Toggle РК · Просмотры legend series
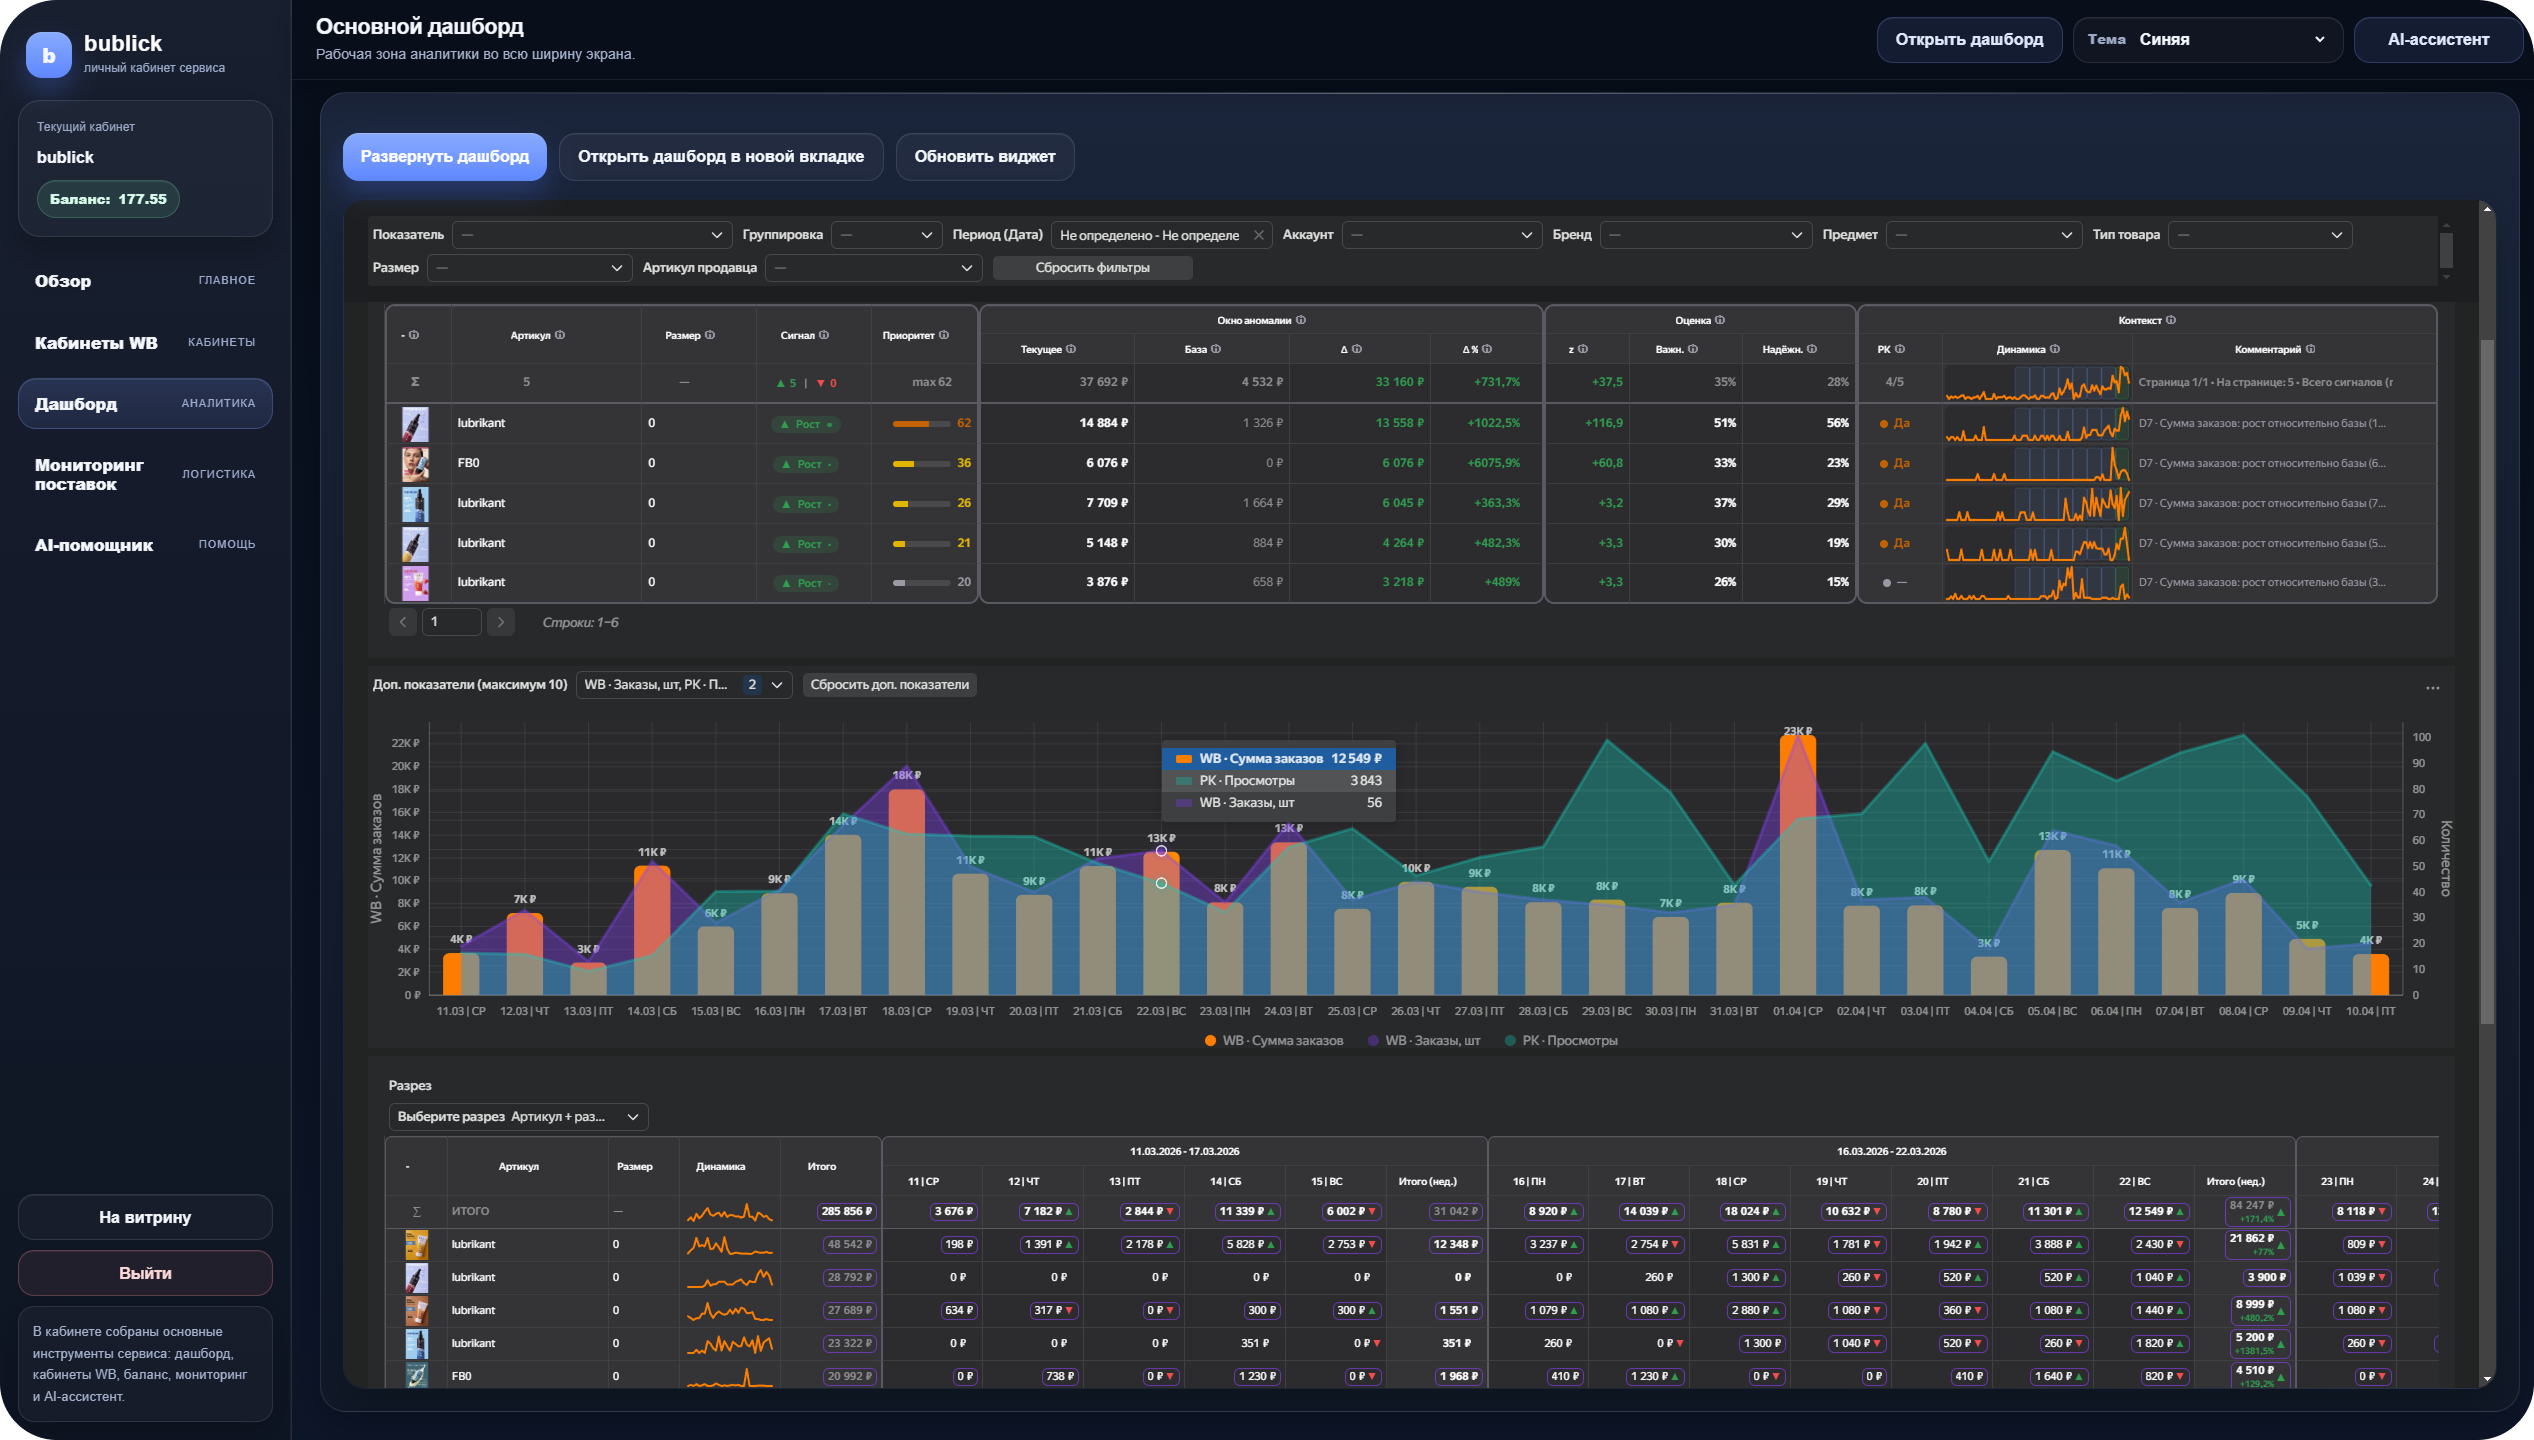 [1560, 1041]
